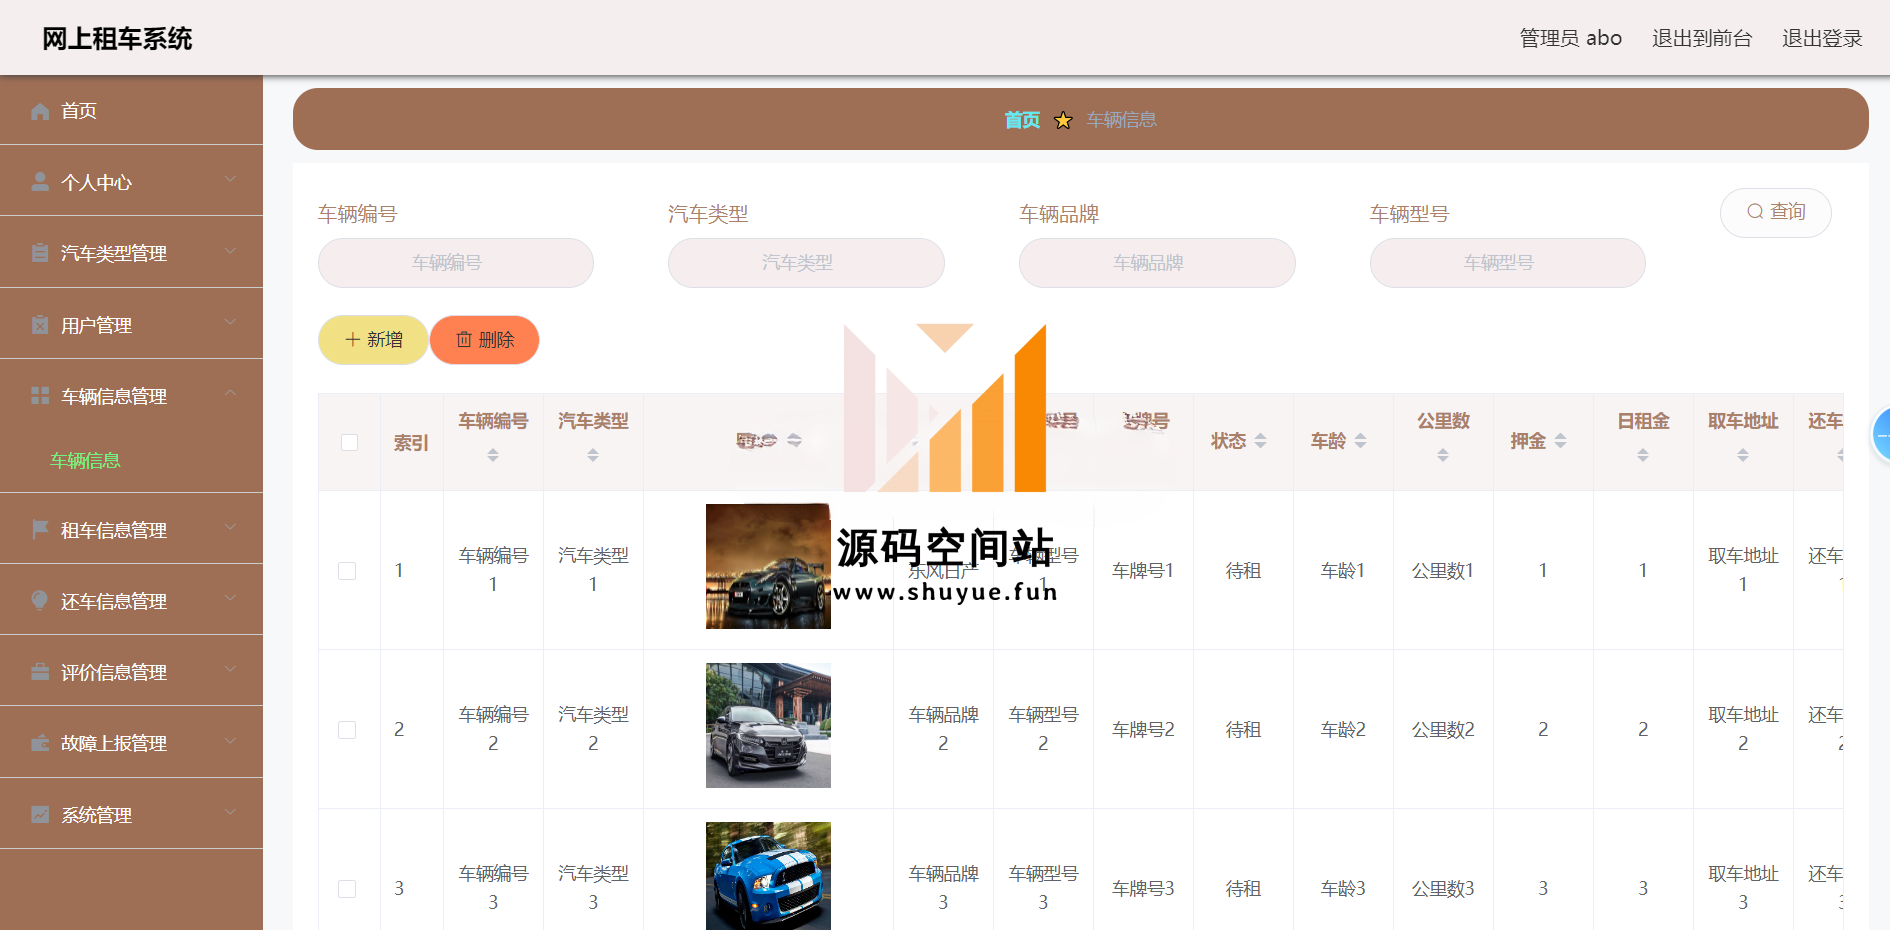Click the 新增 add button
The image size is (1890, 930).
373,340
